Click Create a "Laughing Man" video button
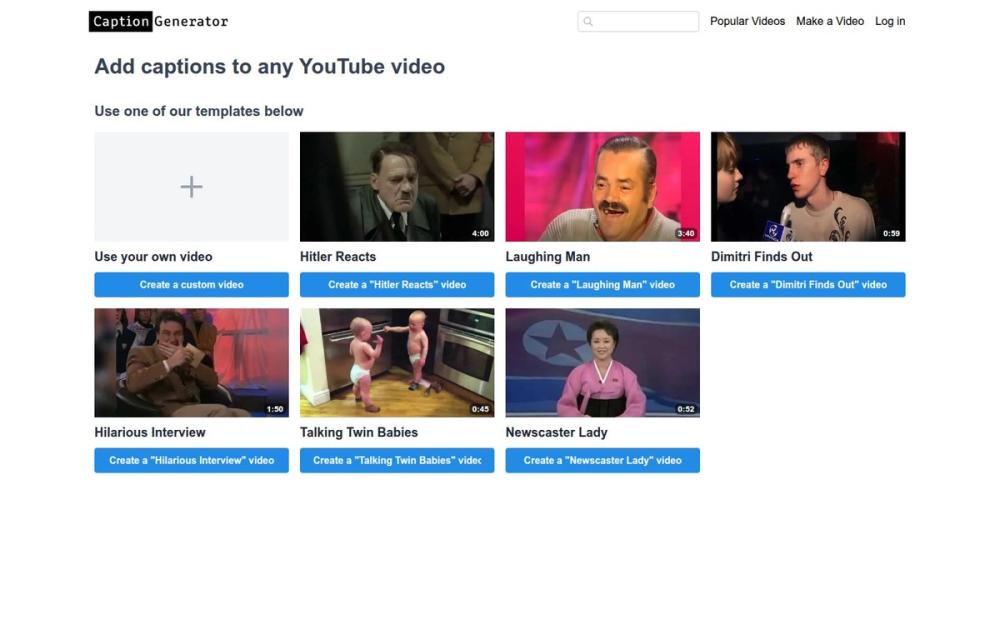 pyautogui.click(x=602, y=284)
